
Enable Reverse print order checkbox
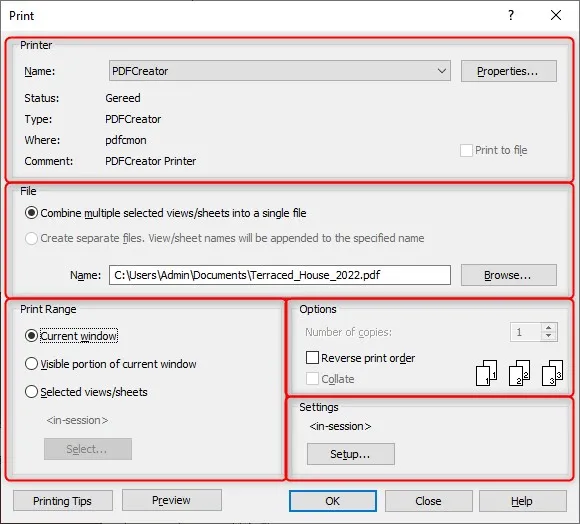click(312, 358)
